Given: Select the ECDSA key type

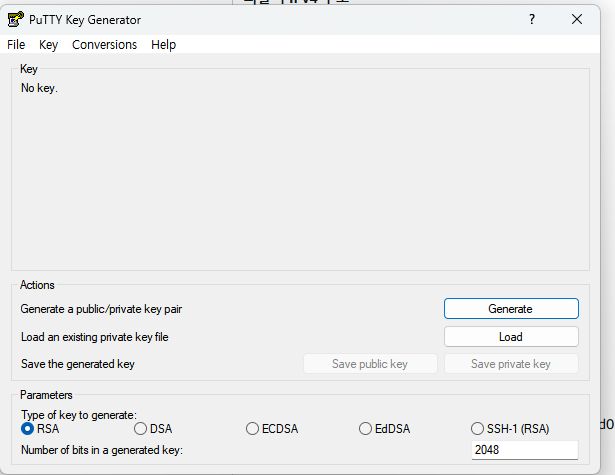Looking at the screenshot, I should coord(272,429).
